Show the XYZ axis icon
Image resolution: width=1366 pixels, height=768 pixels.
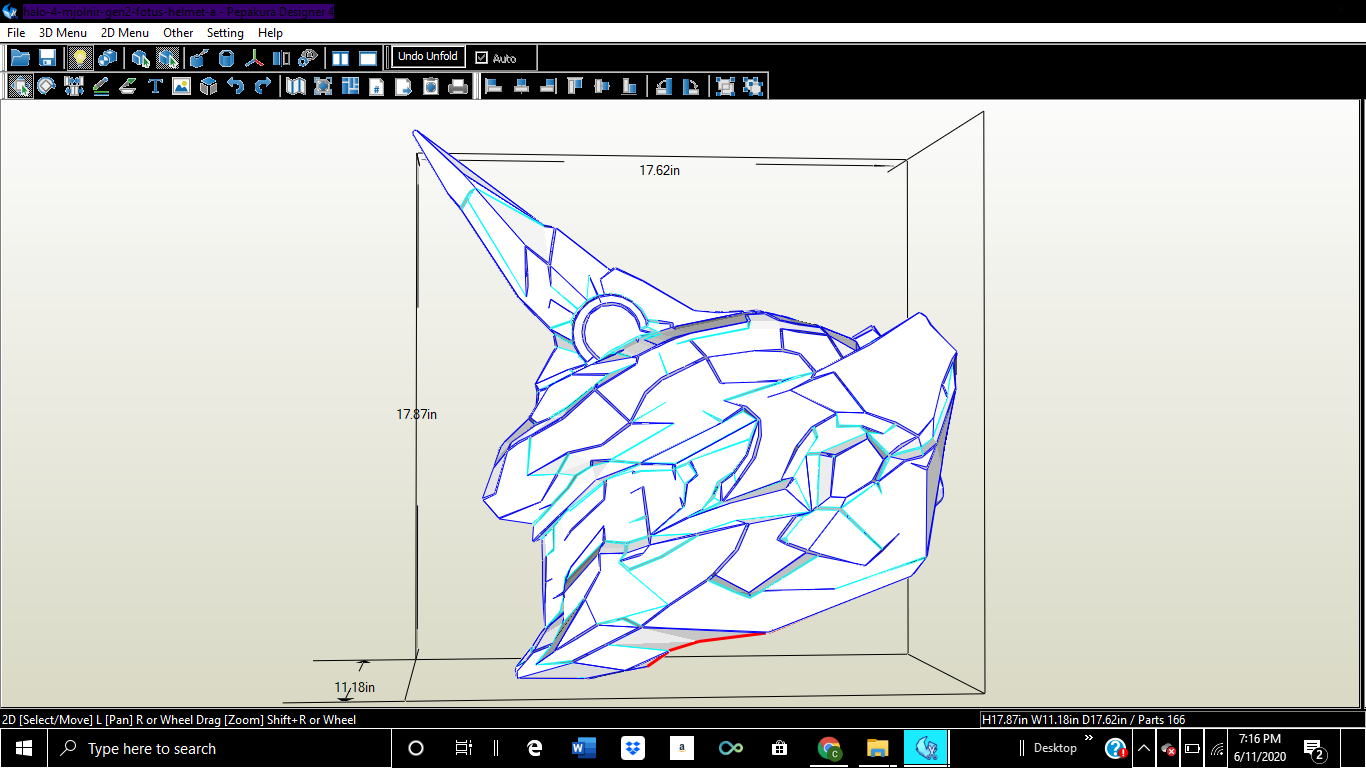coord(254,58)
